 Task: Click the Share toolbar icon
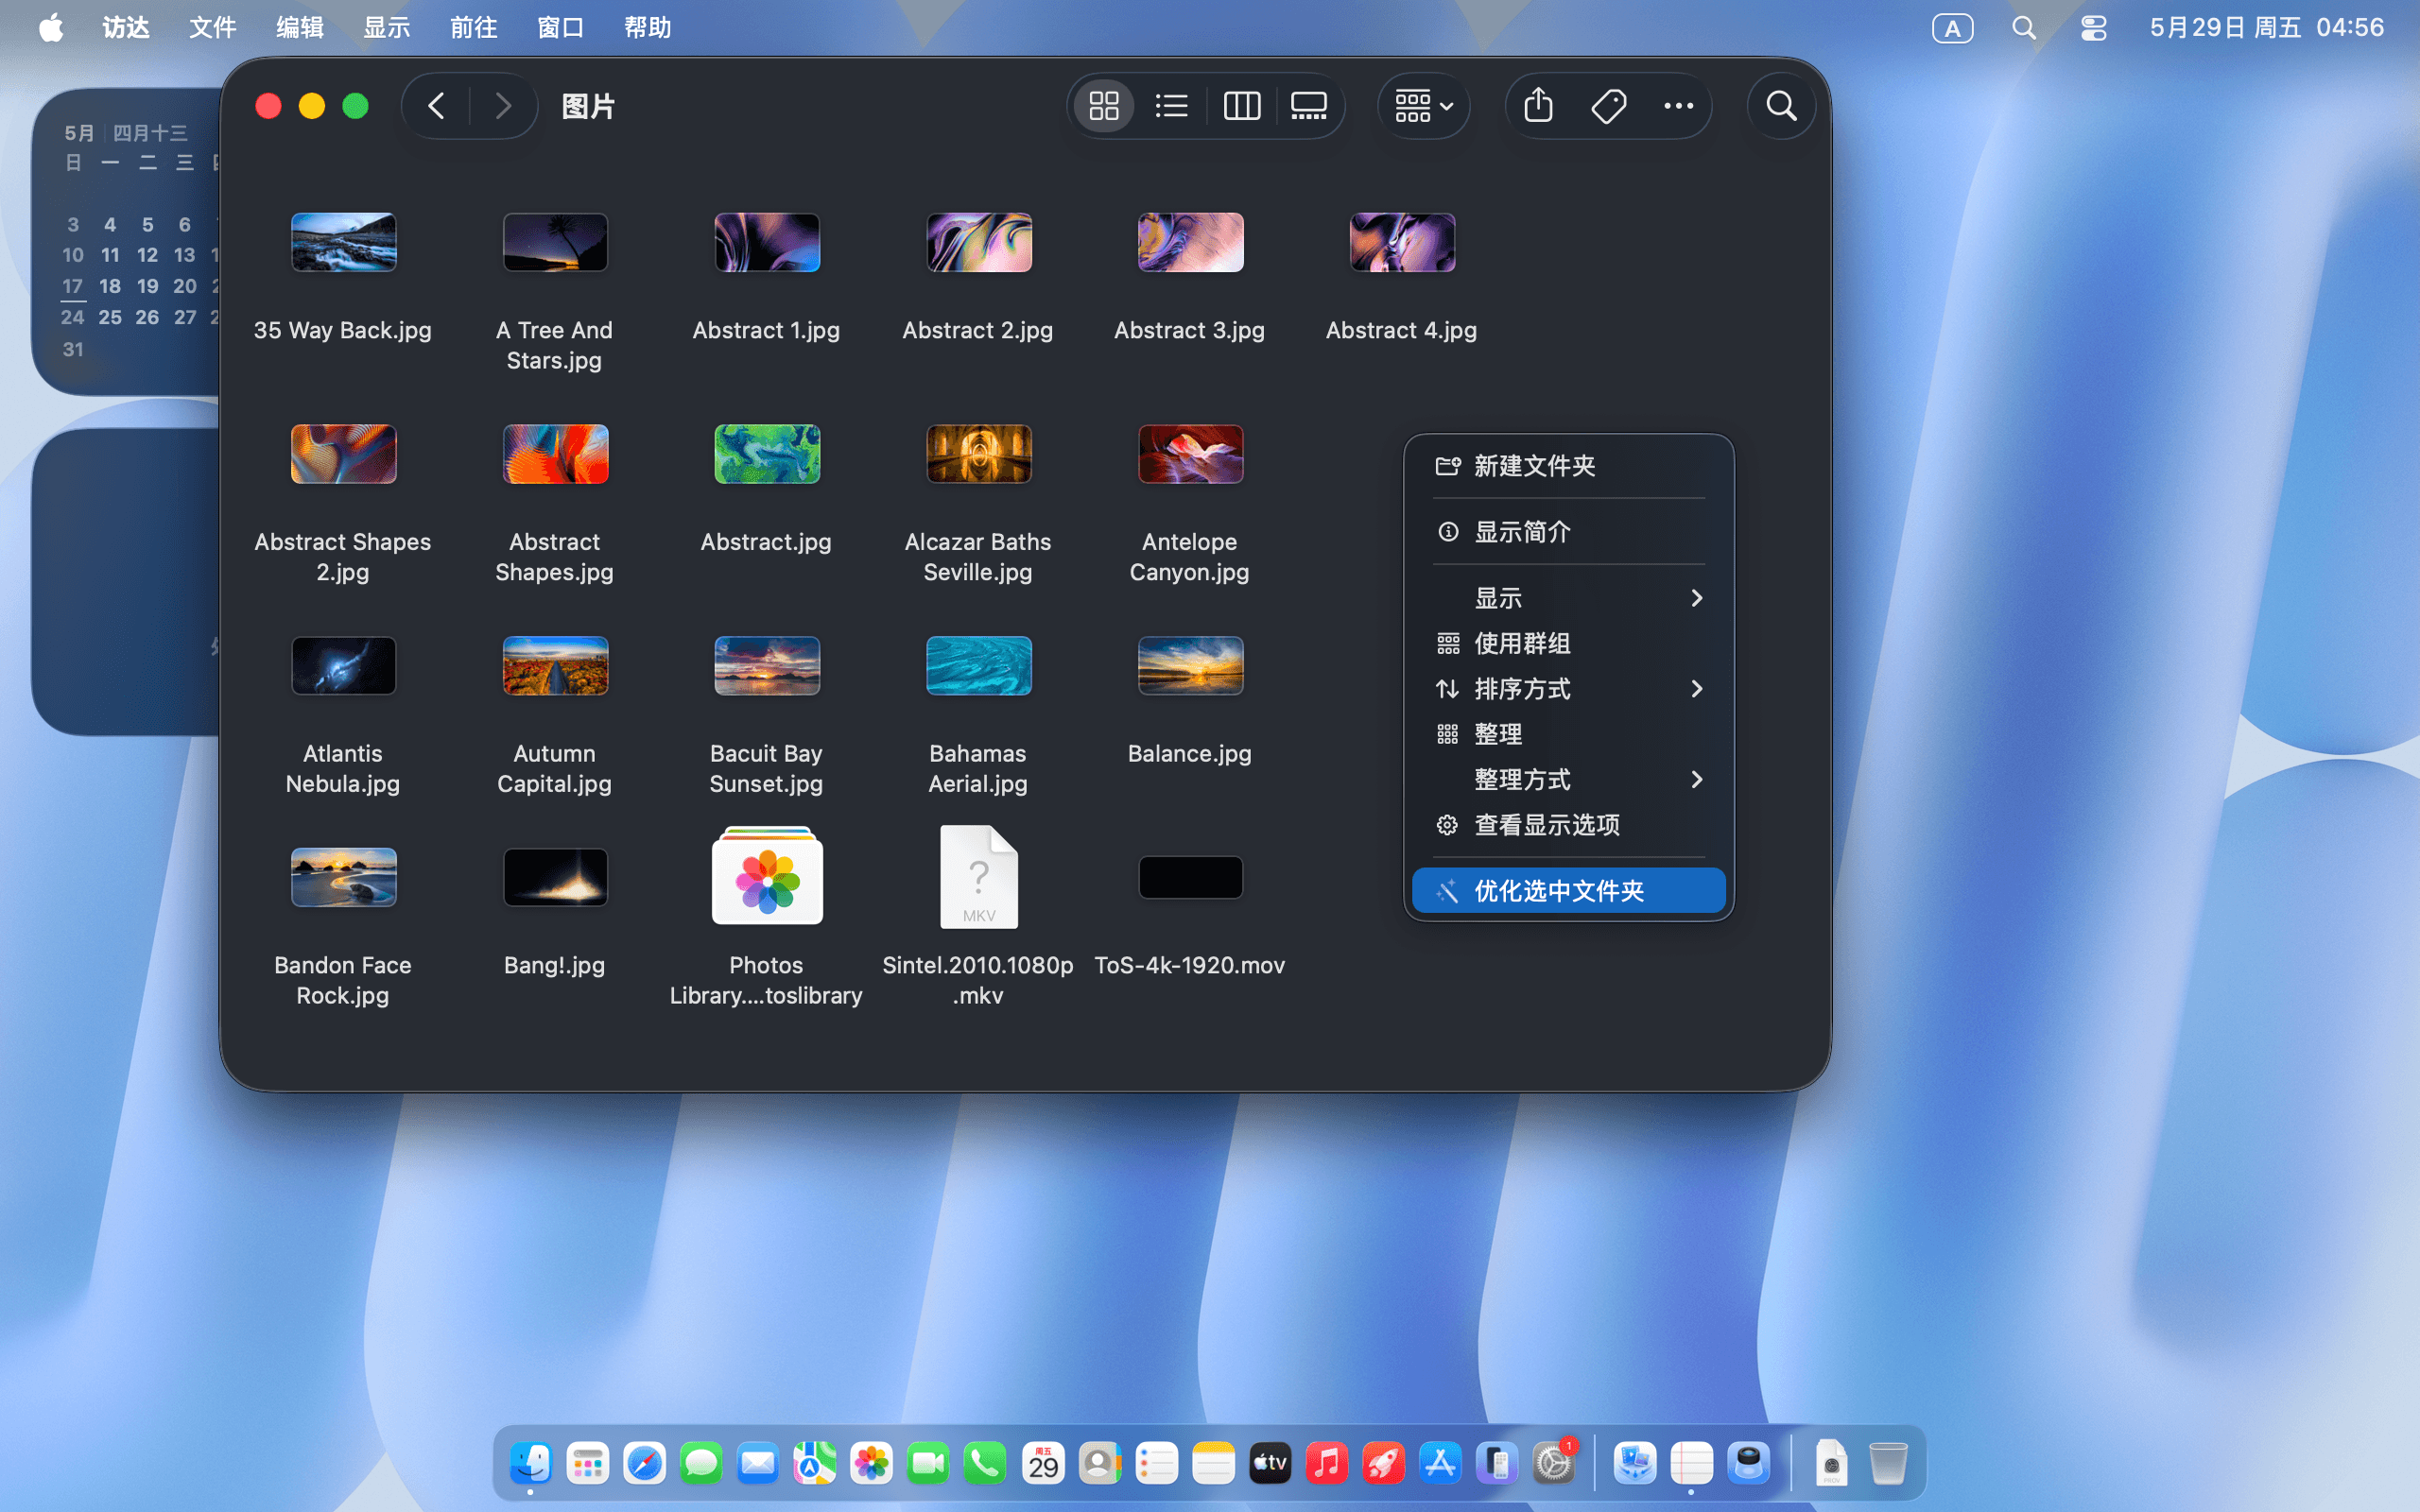click(1538, 106)
